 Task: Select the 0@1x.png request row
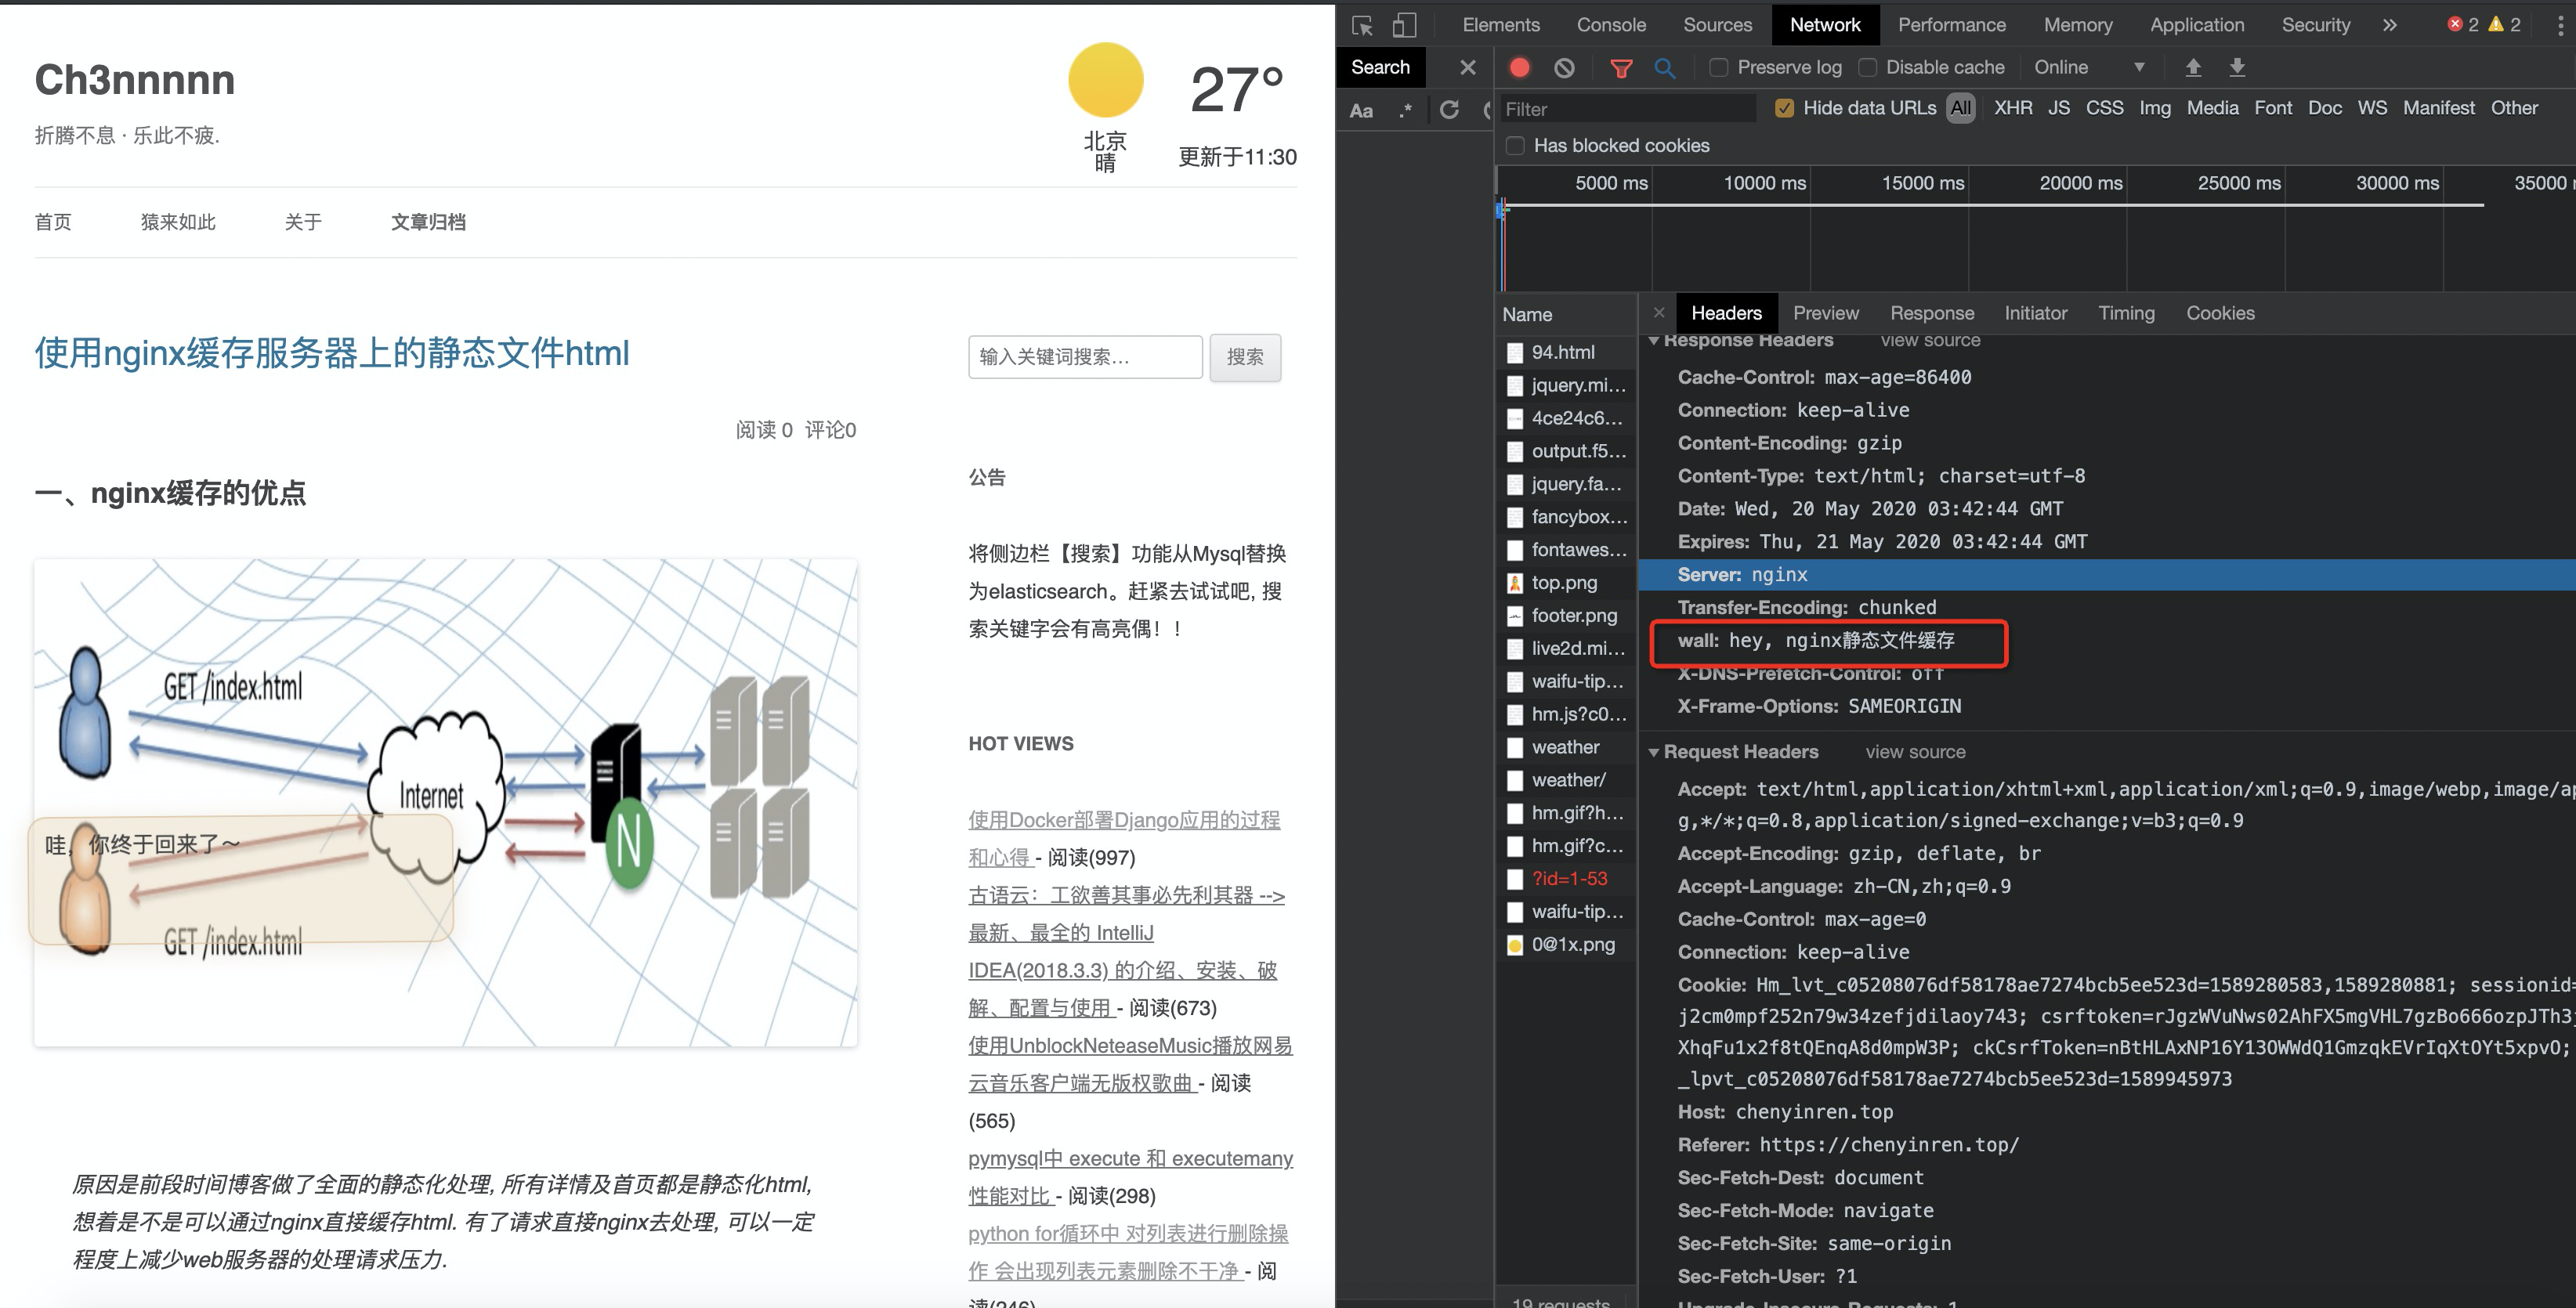click(1566, 945)
